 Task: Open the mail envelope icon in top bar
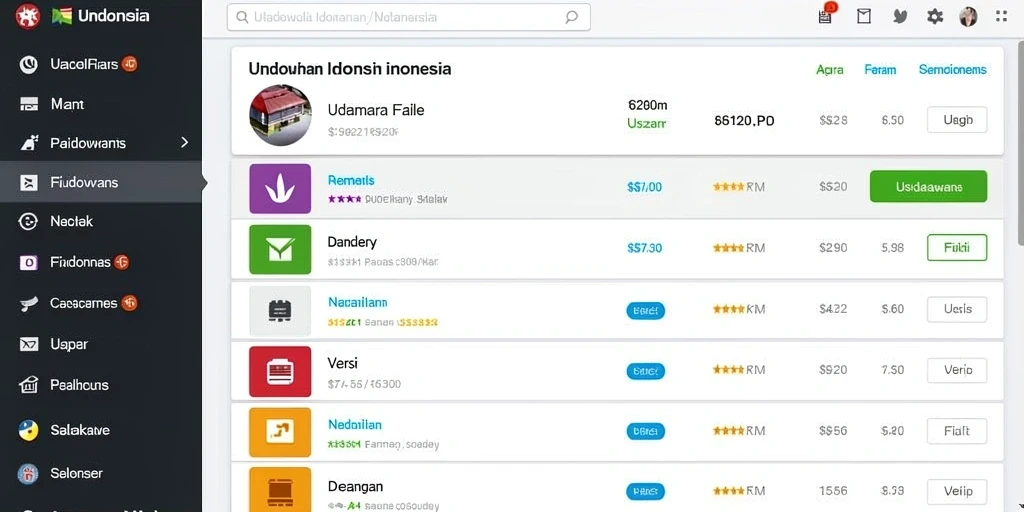tap(864, 17)
